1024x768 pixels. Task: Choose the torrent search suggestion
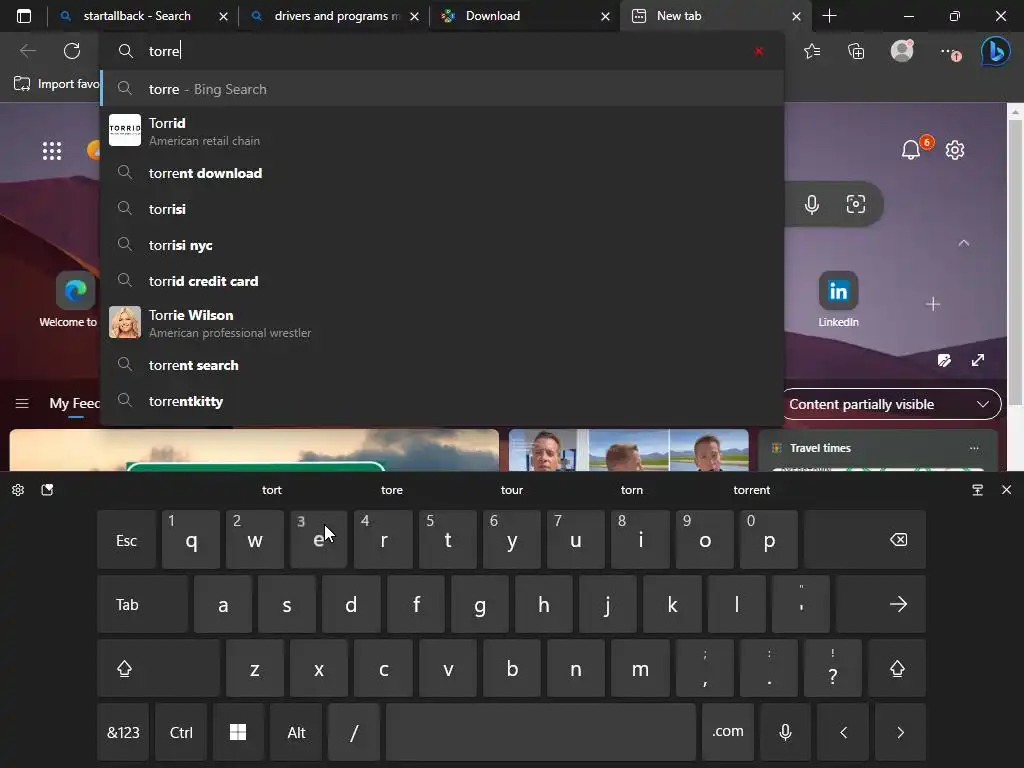pyautogui.click(x=442, y=365)
